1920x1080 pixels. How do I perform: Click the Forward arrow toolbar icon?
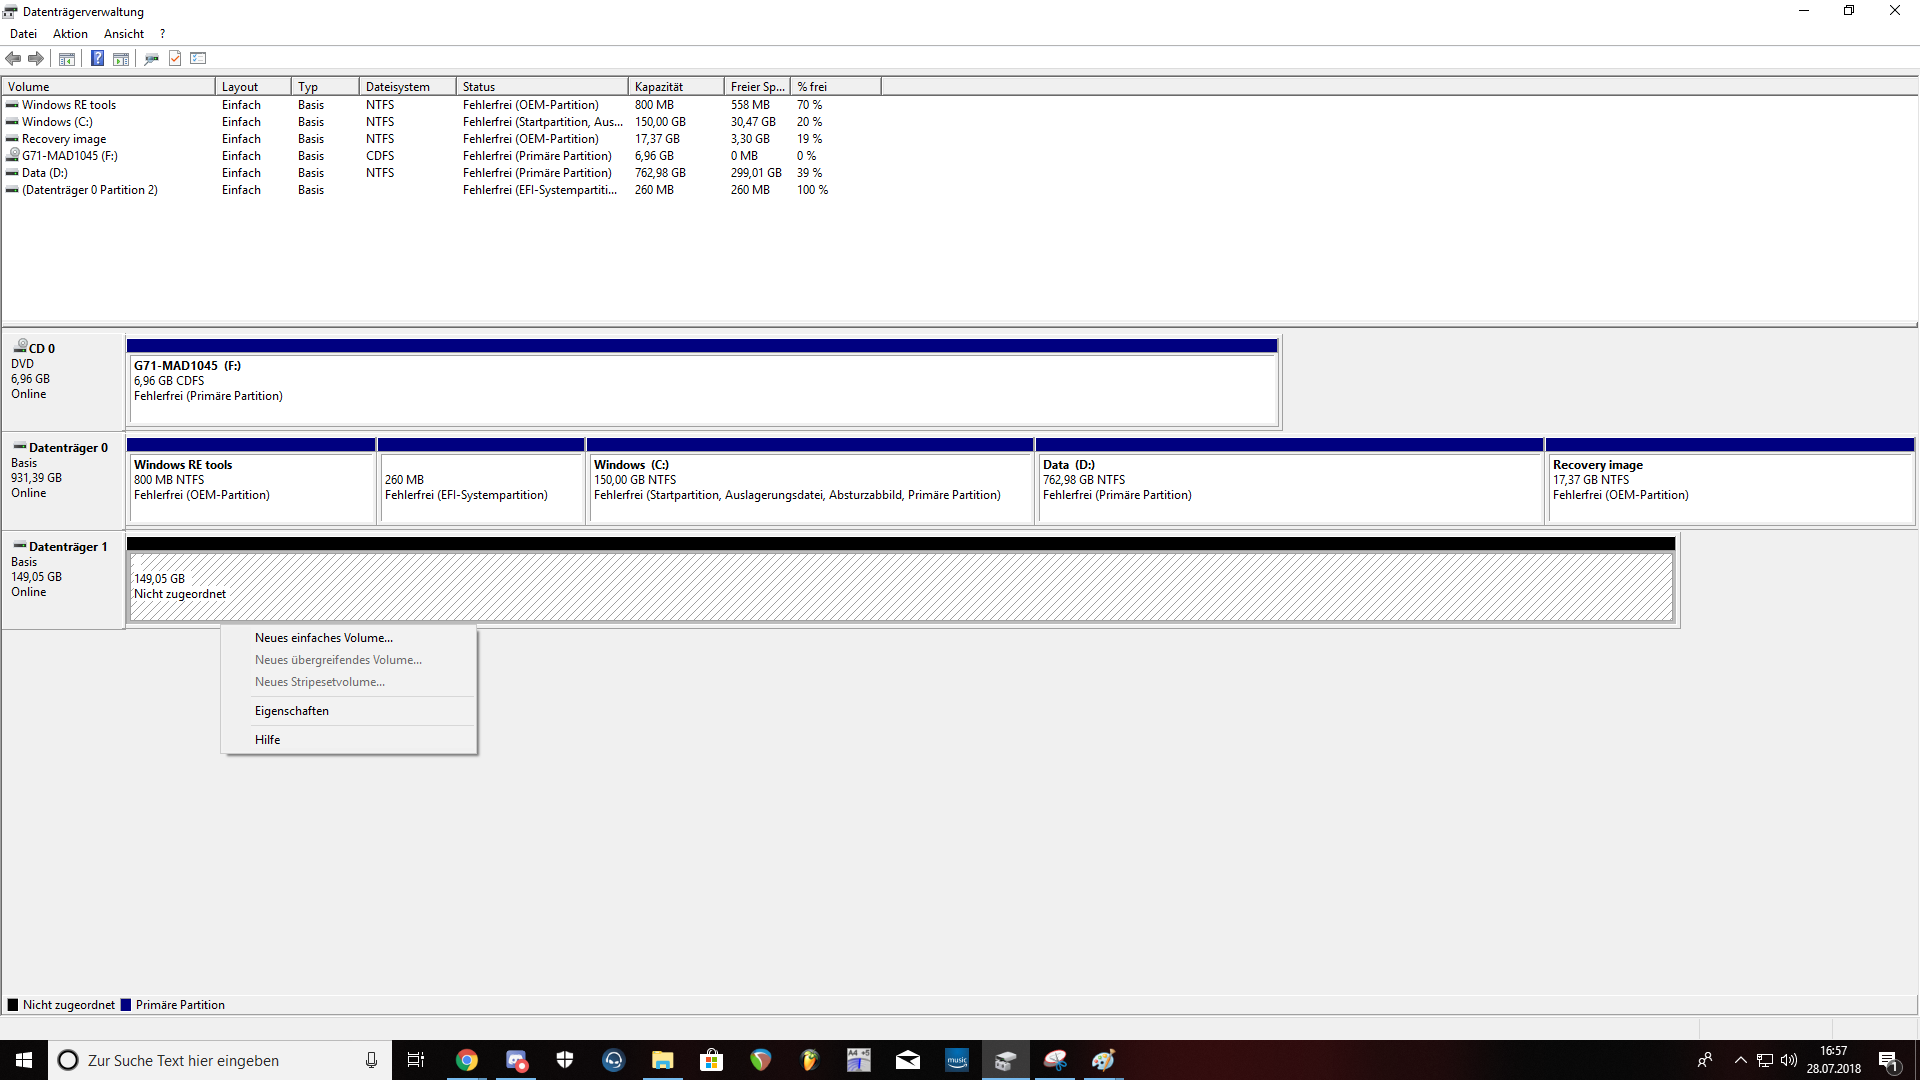36,58
